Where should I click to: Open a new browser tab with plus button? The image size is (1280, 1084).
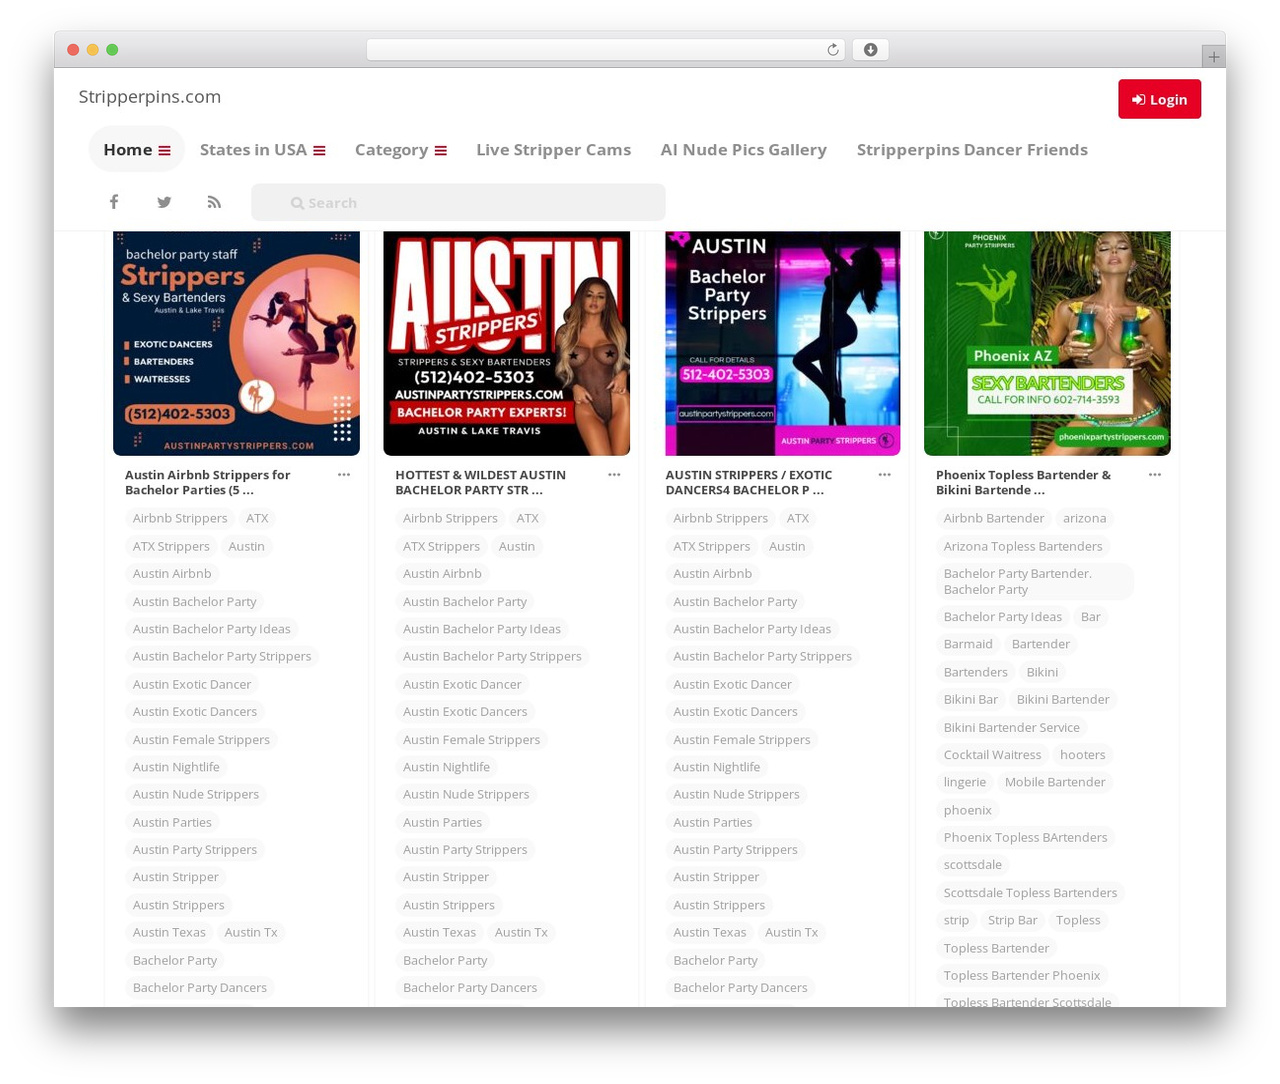click(1213, 57)
